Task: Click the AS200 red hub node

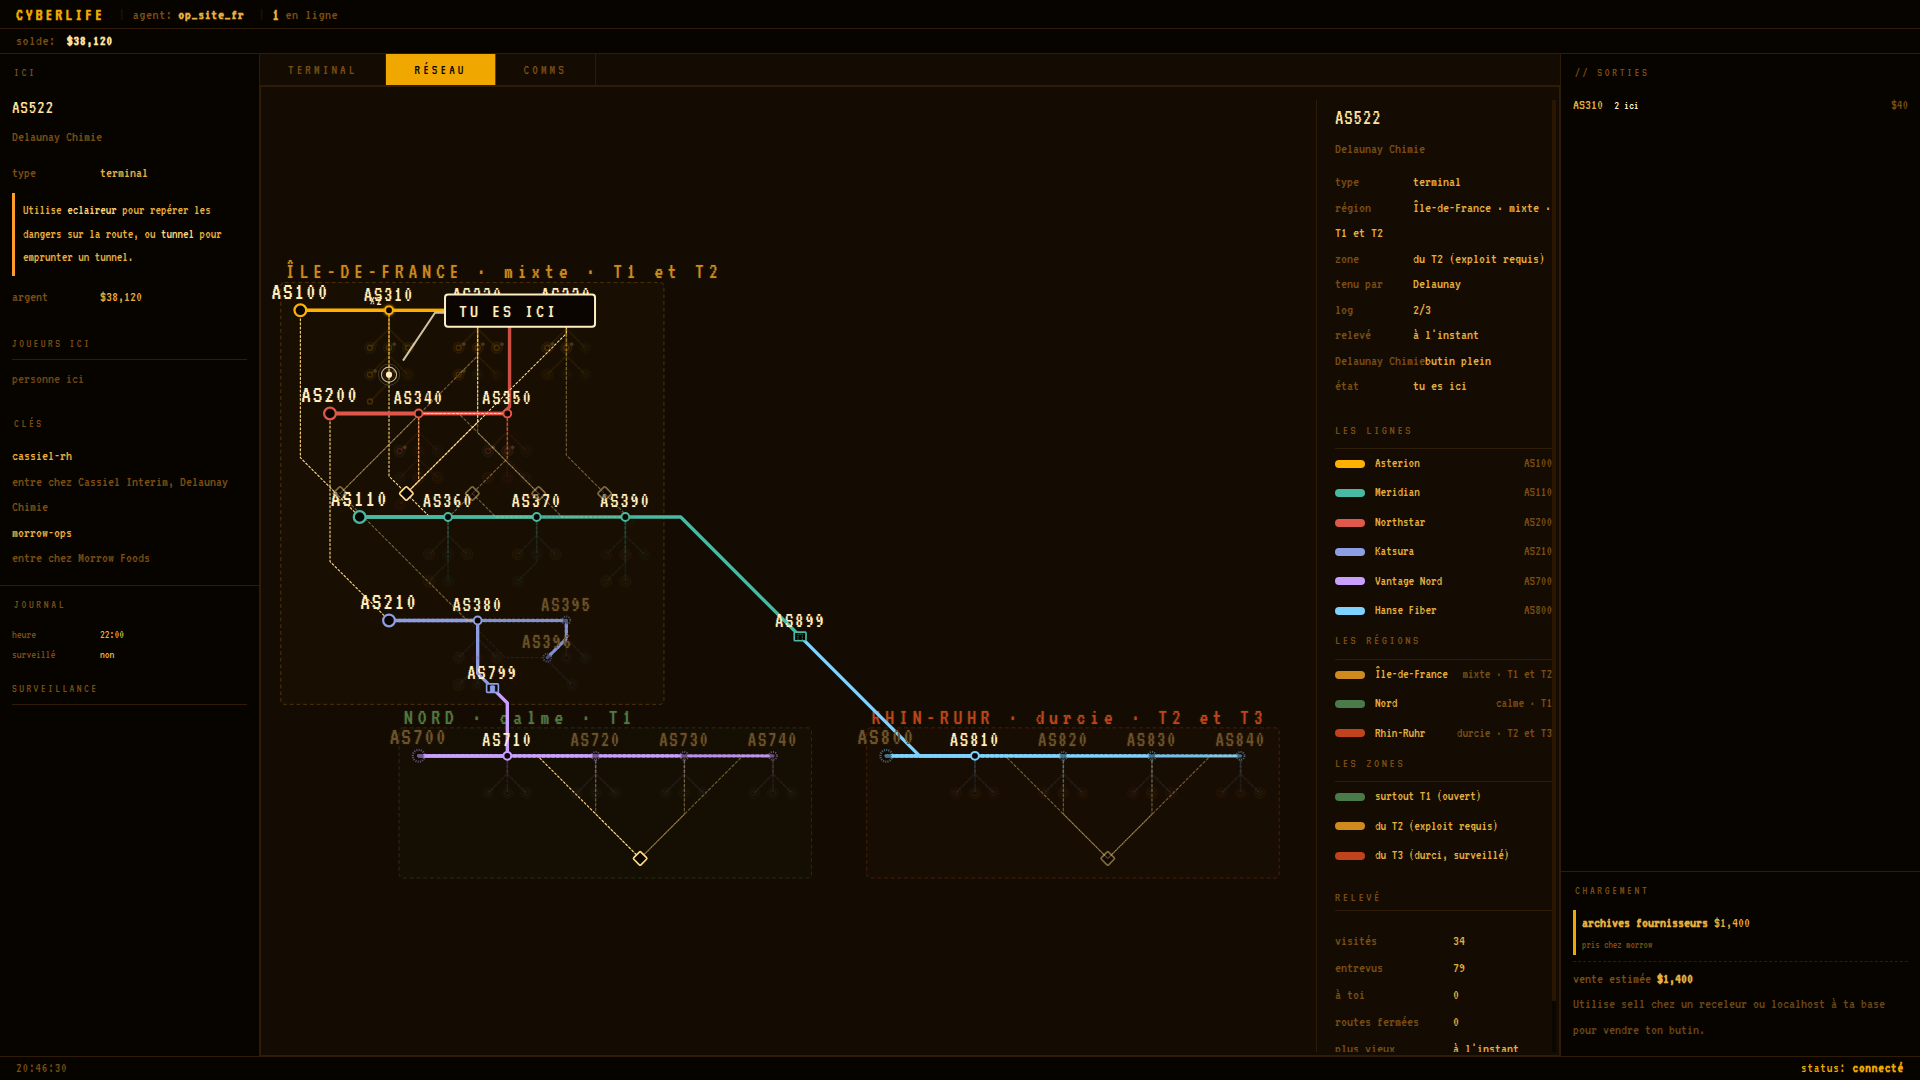Action: [330, 414]
